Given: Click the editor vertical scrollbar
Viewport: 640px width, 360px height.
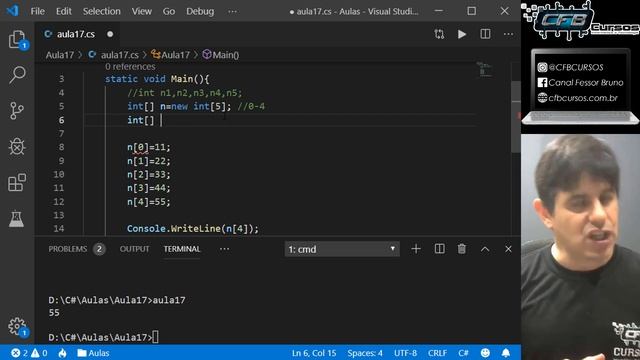Looking at the screenshot, I should pos(516,116).
